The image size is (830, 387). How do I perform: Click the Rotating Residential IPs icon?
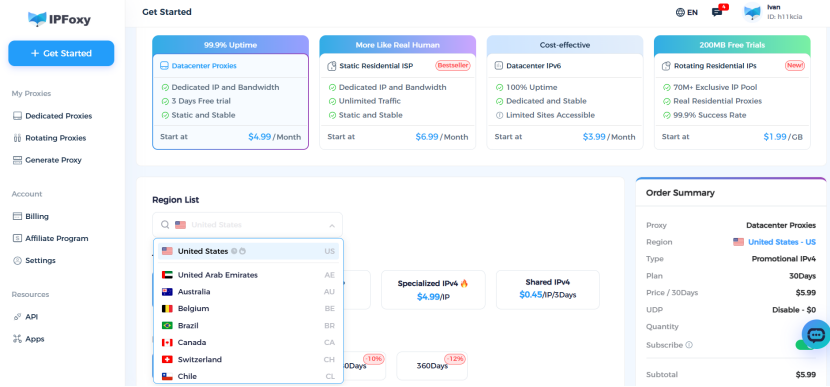pos(666,66)
